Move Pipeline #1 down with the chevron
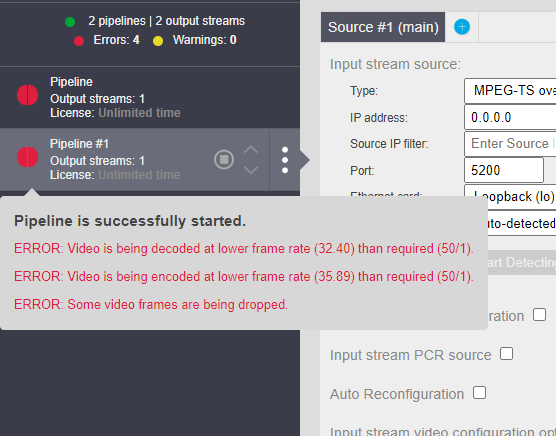This screenshot has height=436, width=556. tap(251, 170)
